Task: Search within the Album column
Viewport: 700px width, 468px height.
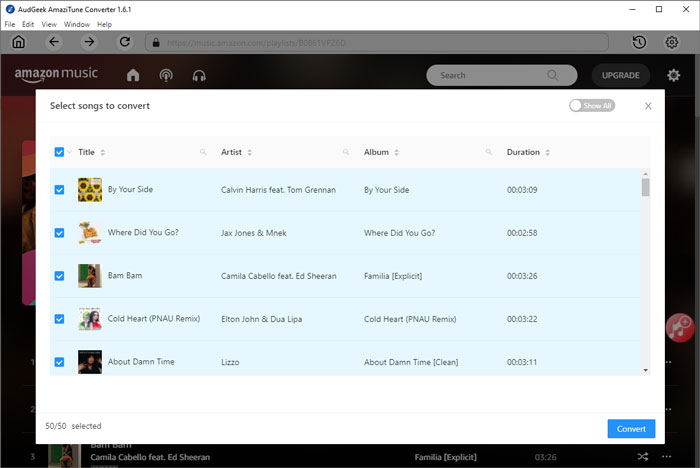Action: 489,152
